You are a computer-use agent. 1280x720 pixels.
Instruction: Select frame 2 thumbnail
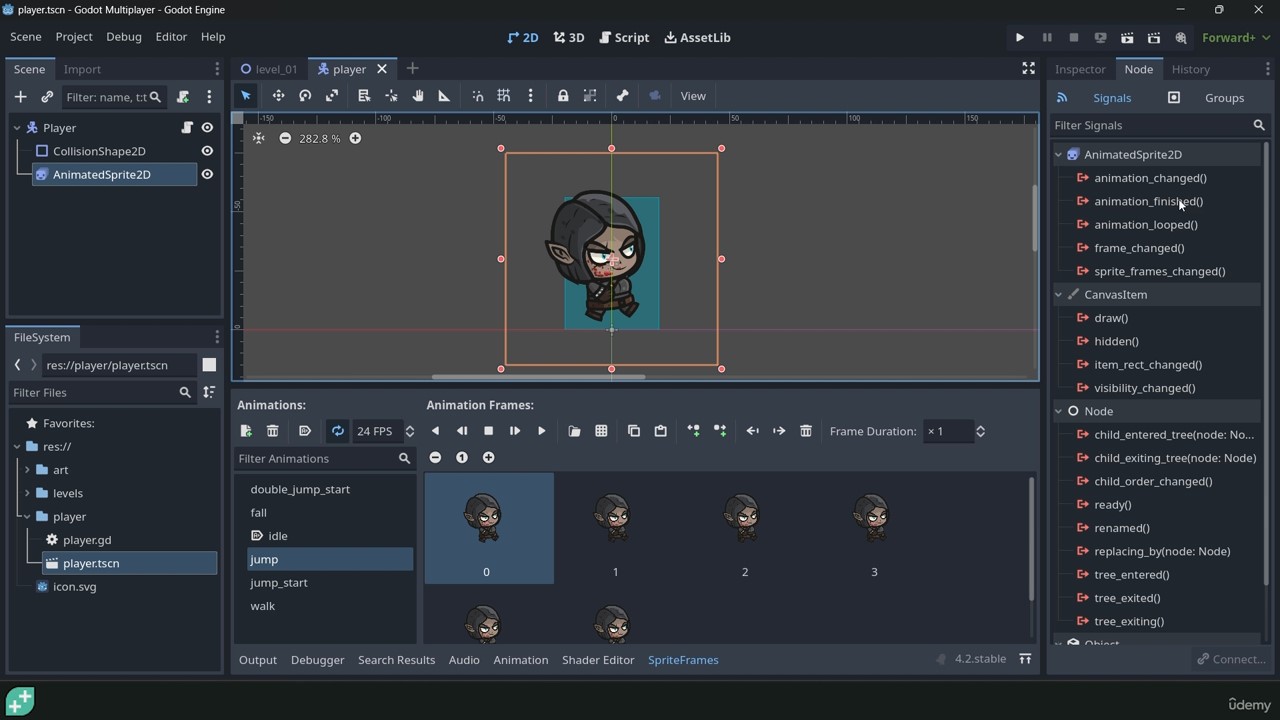click(744, 528)
